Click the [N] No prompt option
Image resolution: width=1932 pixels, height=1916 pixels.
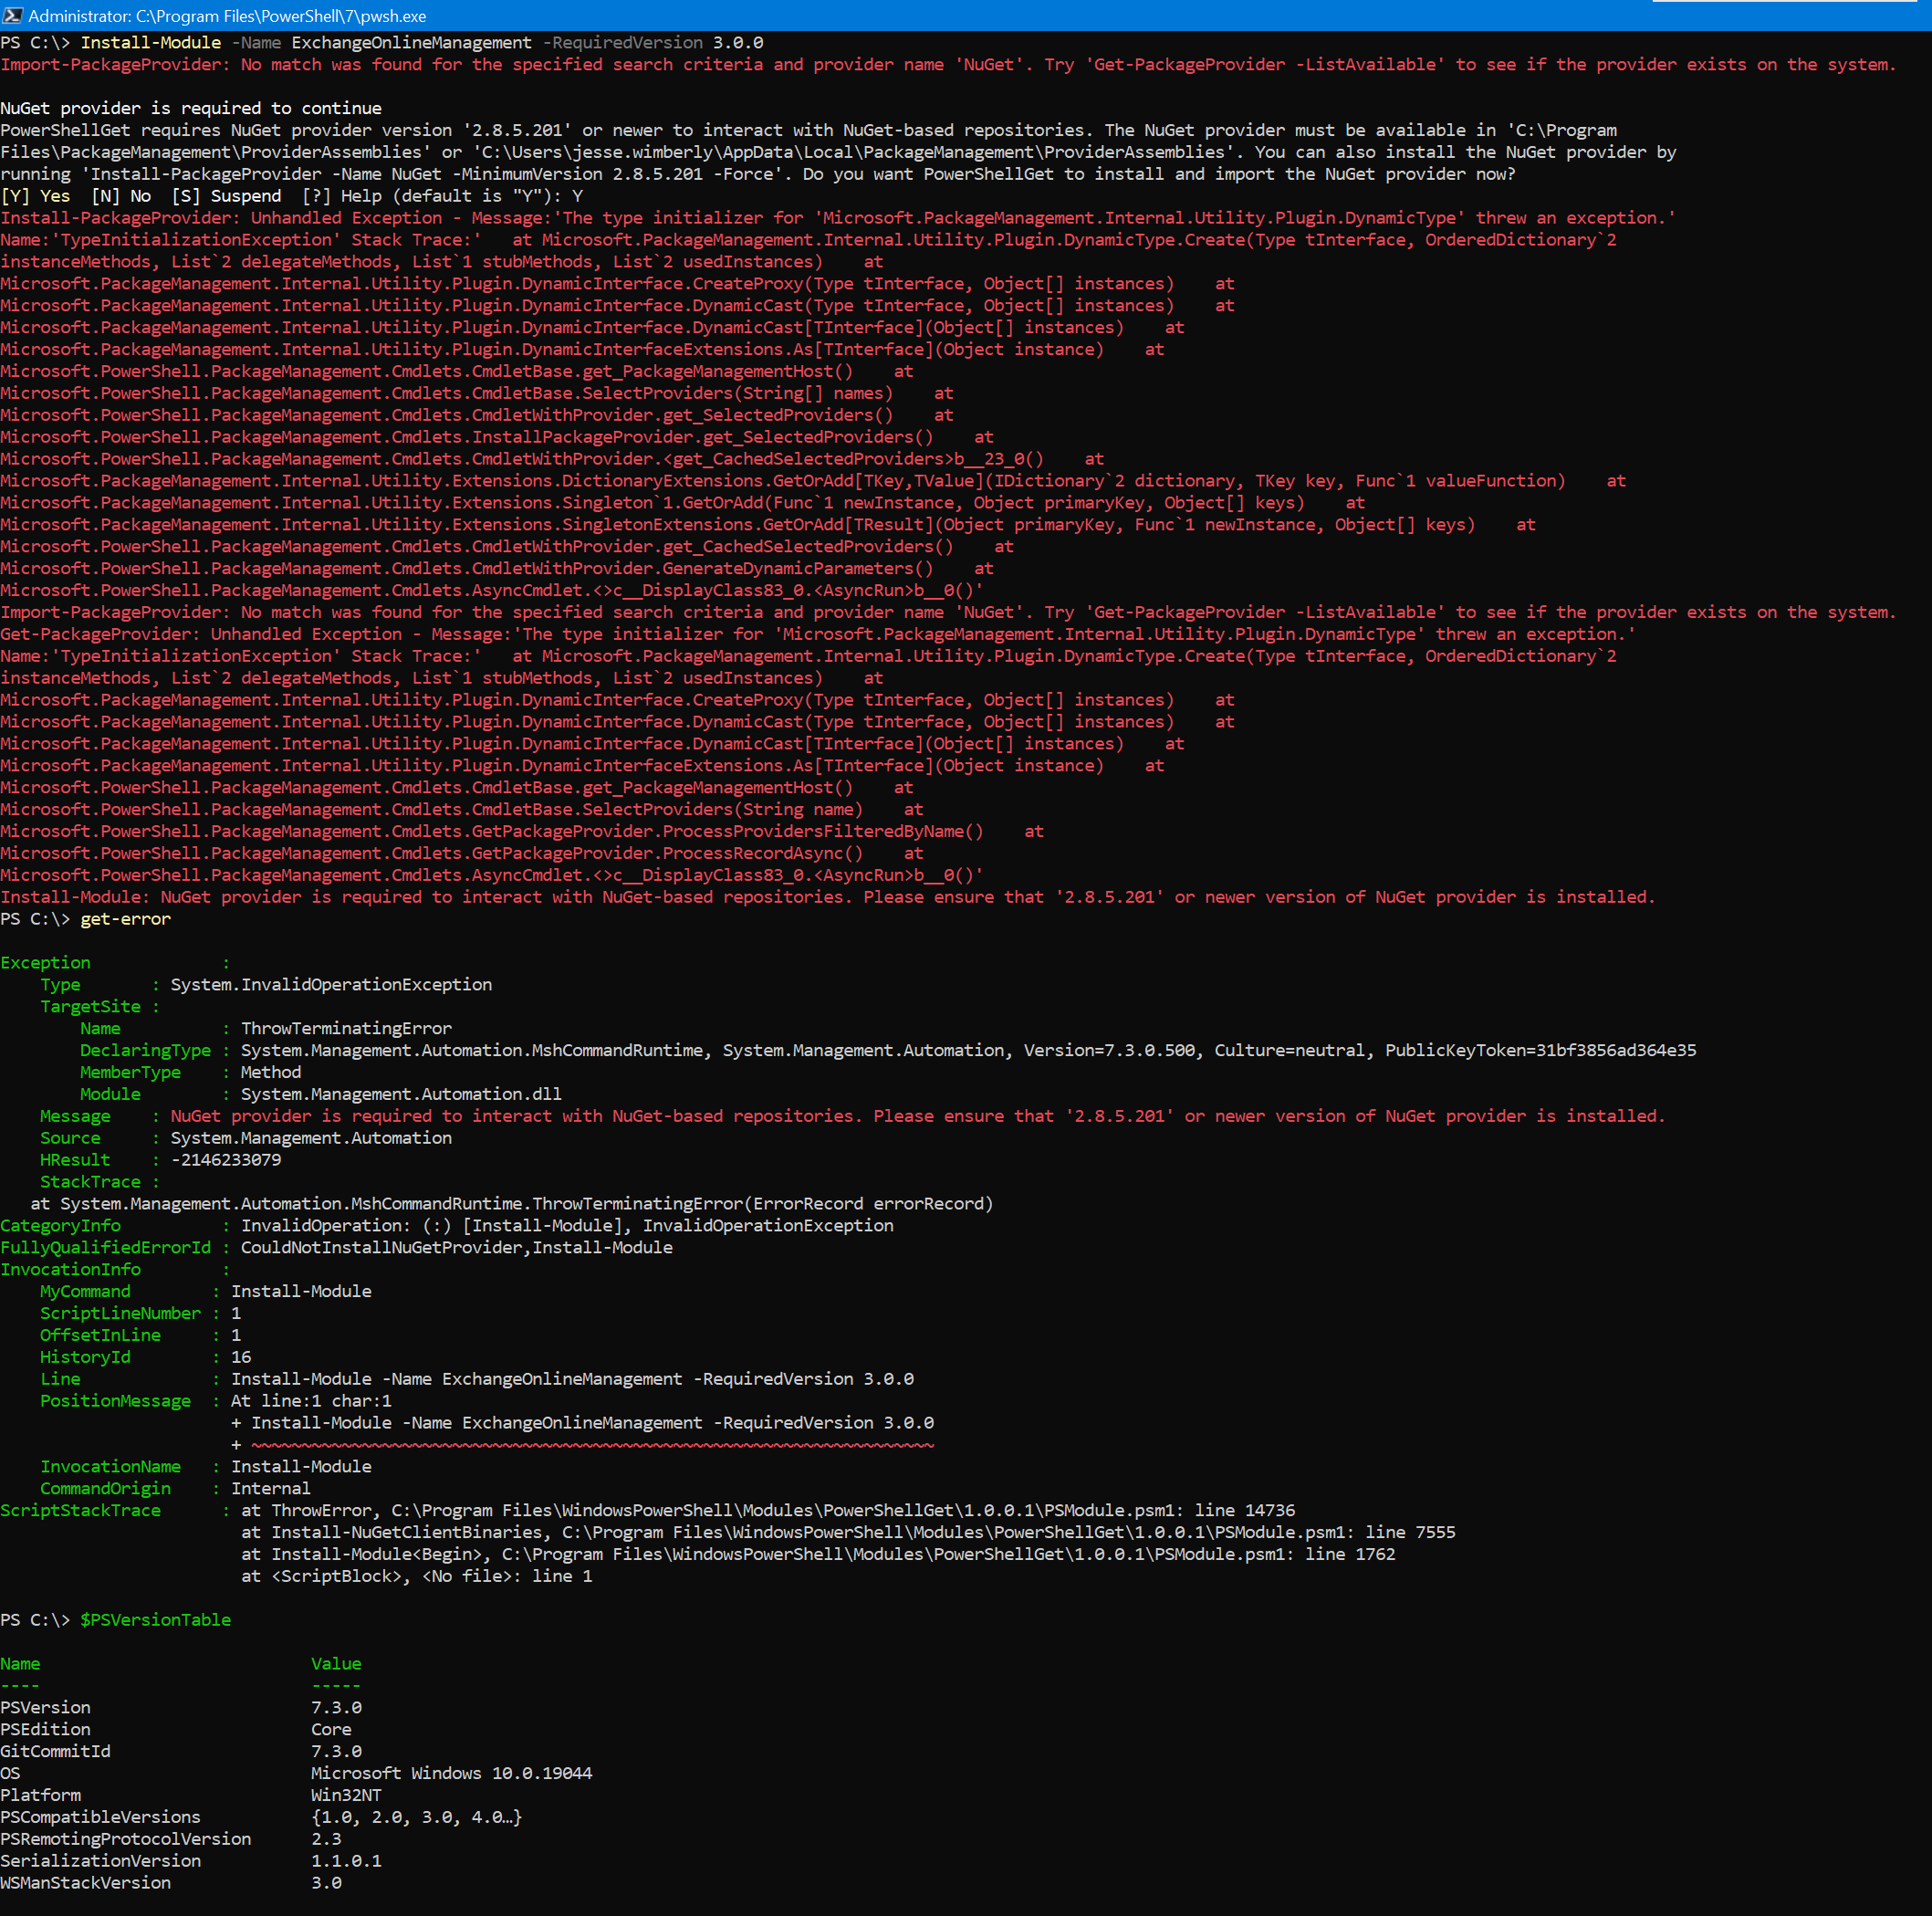[x=121, y=196]
